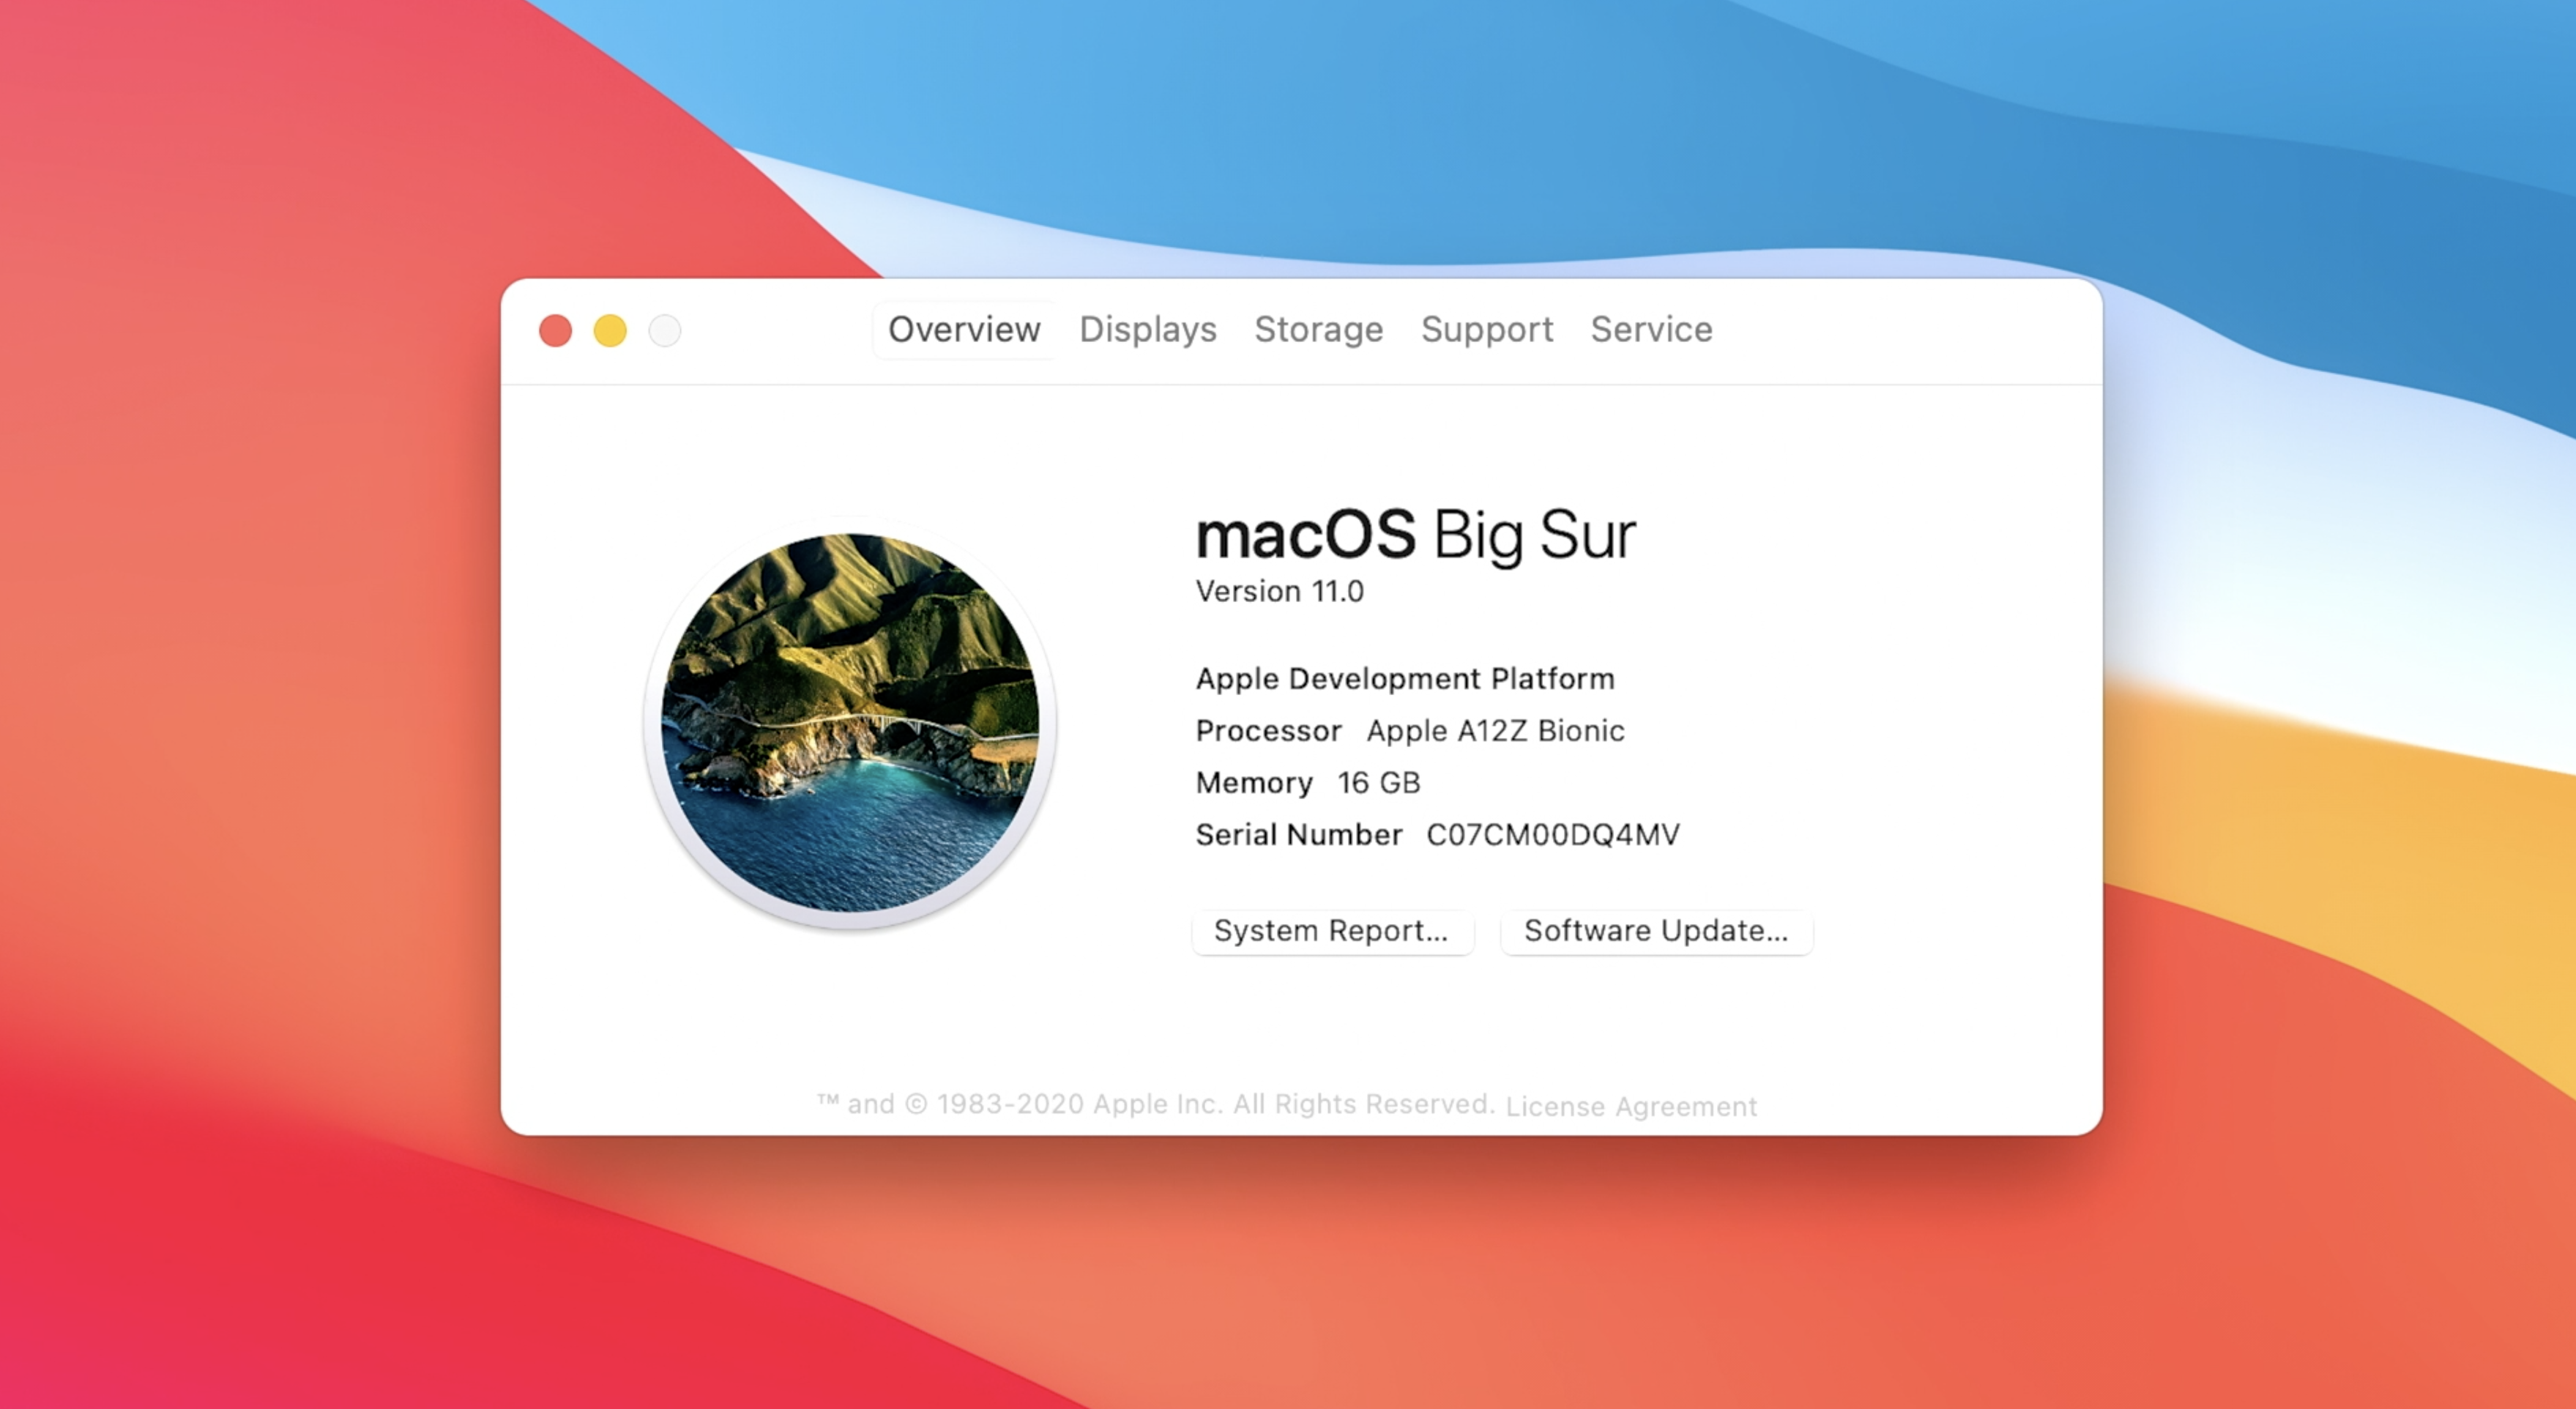Click the Apple Development Platform text
Screen dimensions: 2576x1409
click(x=1404, y=679)
